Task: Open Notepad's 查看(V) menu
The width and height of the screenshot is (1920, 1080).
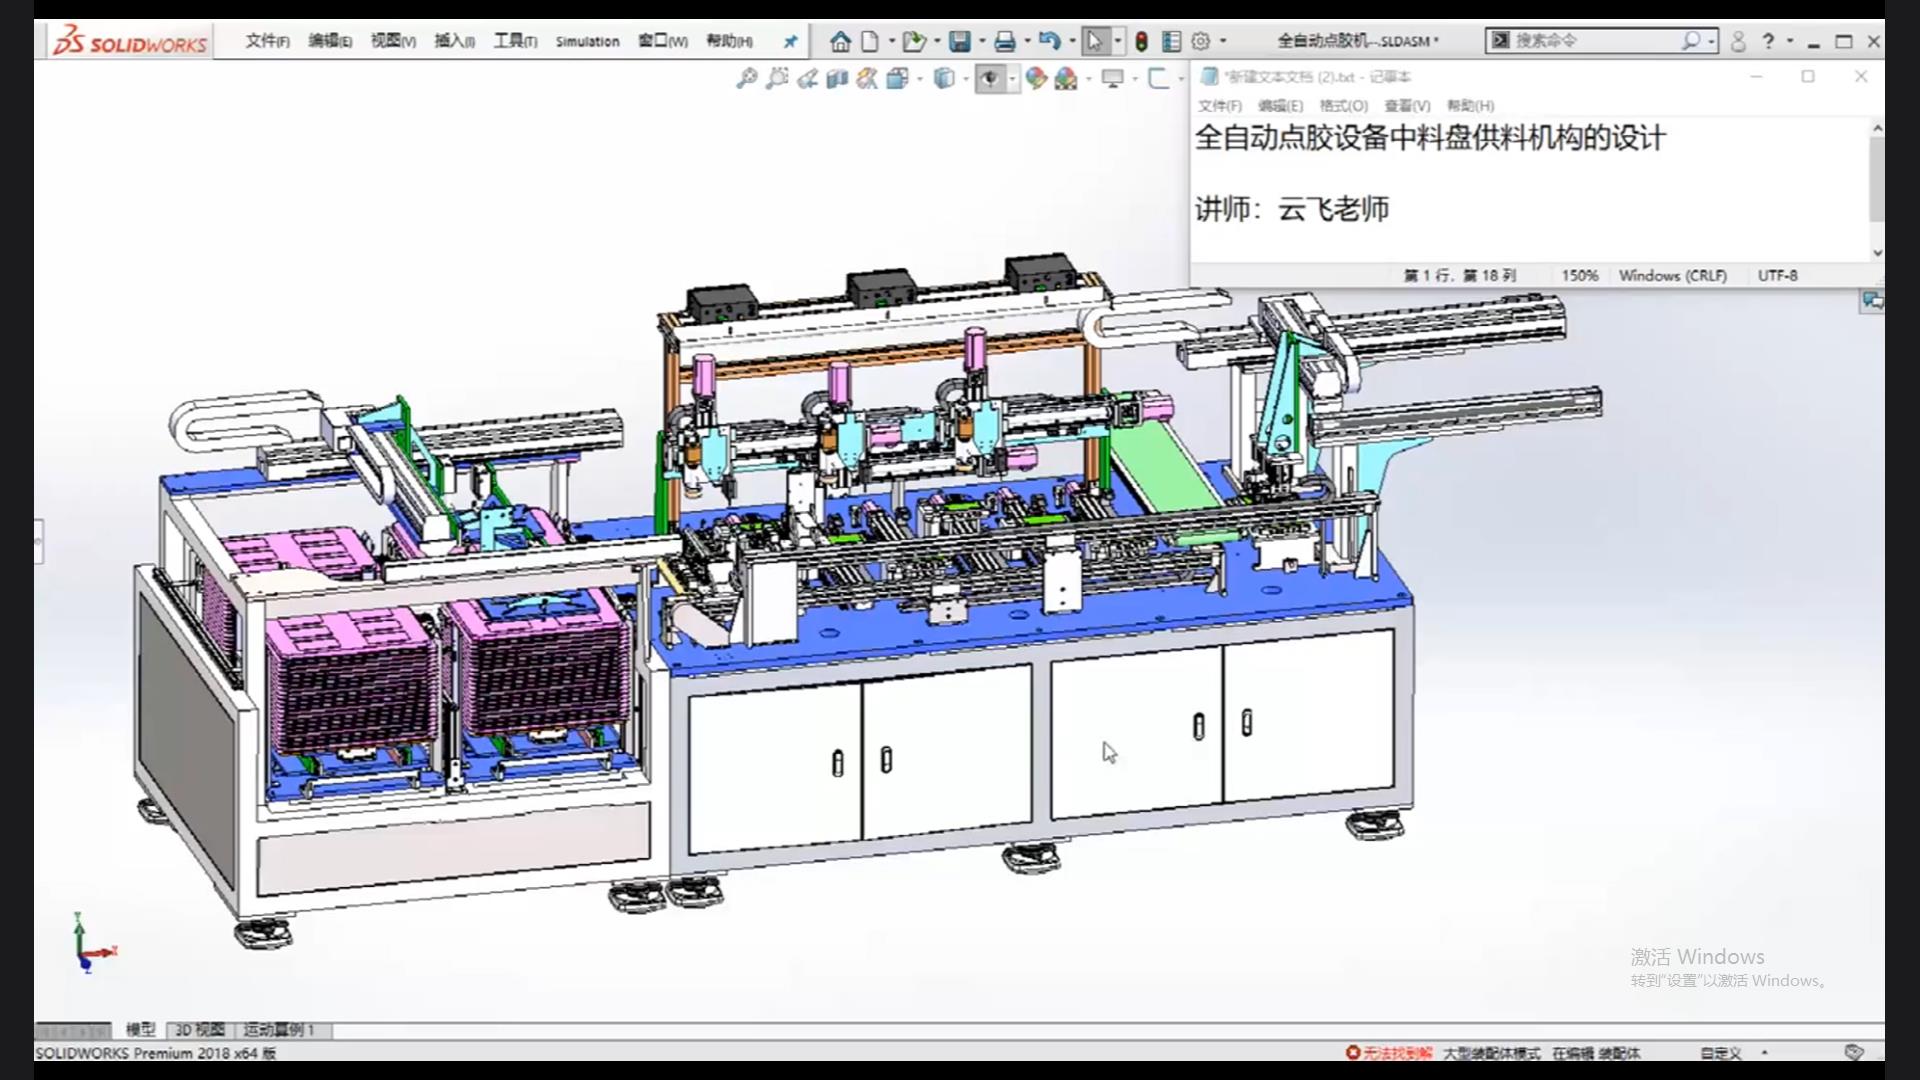Action: point(1407,106)
